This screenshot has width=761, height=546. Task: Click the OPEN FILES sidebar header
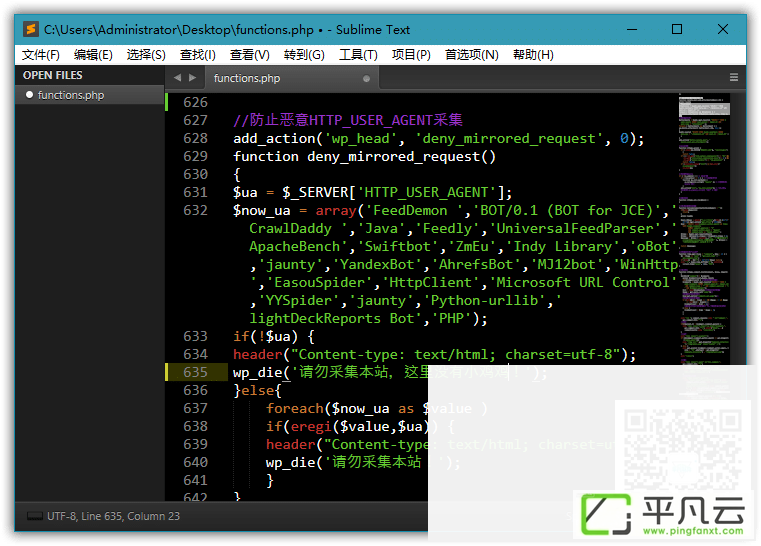click(x=52, y=75)
